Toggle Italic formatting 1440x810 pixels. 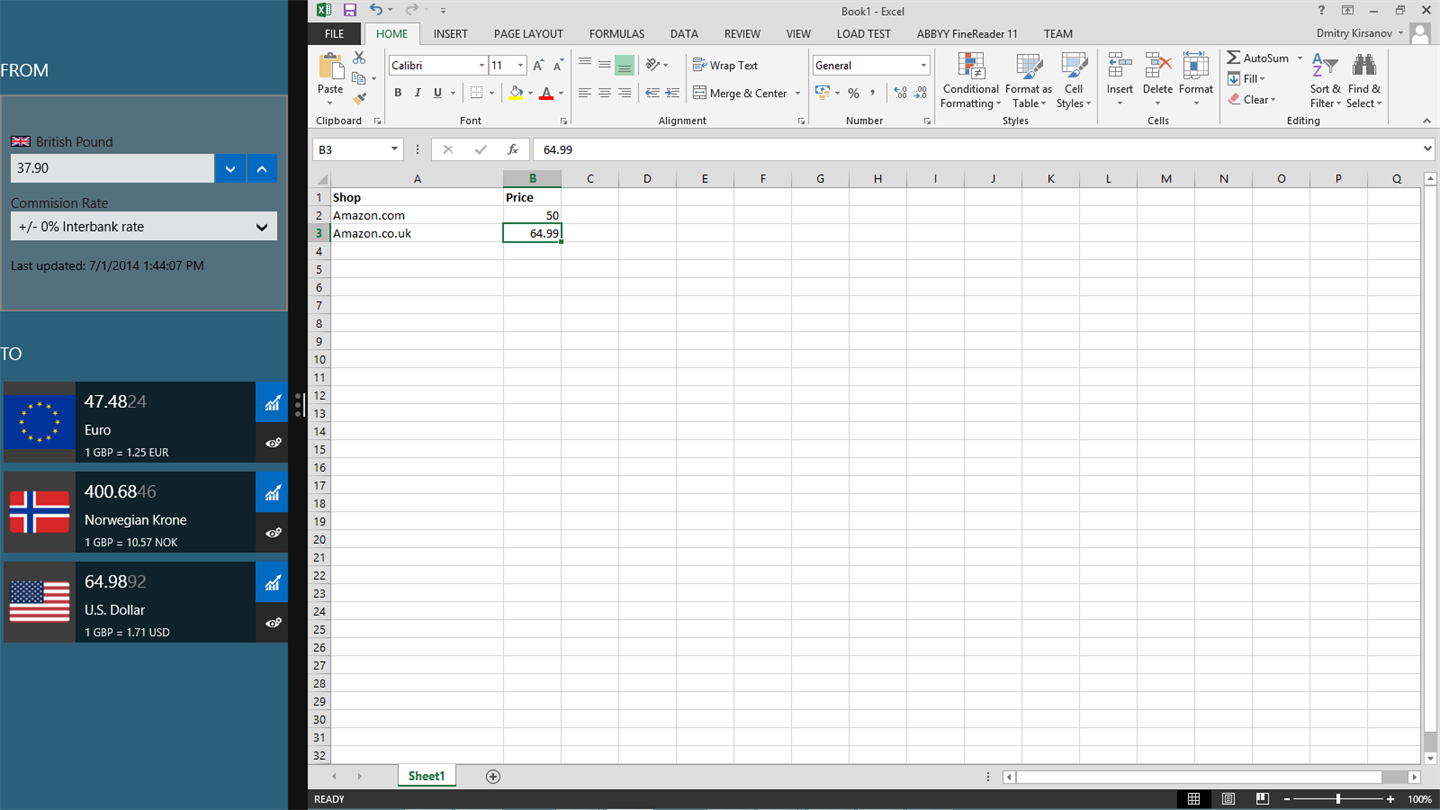point(417,93)
